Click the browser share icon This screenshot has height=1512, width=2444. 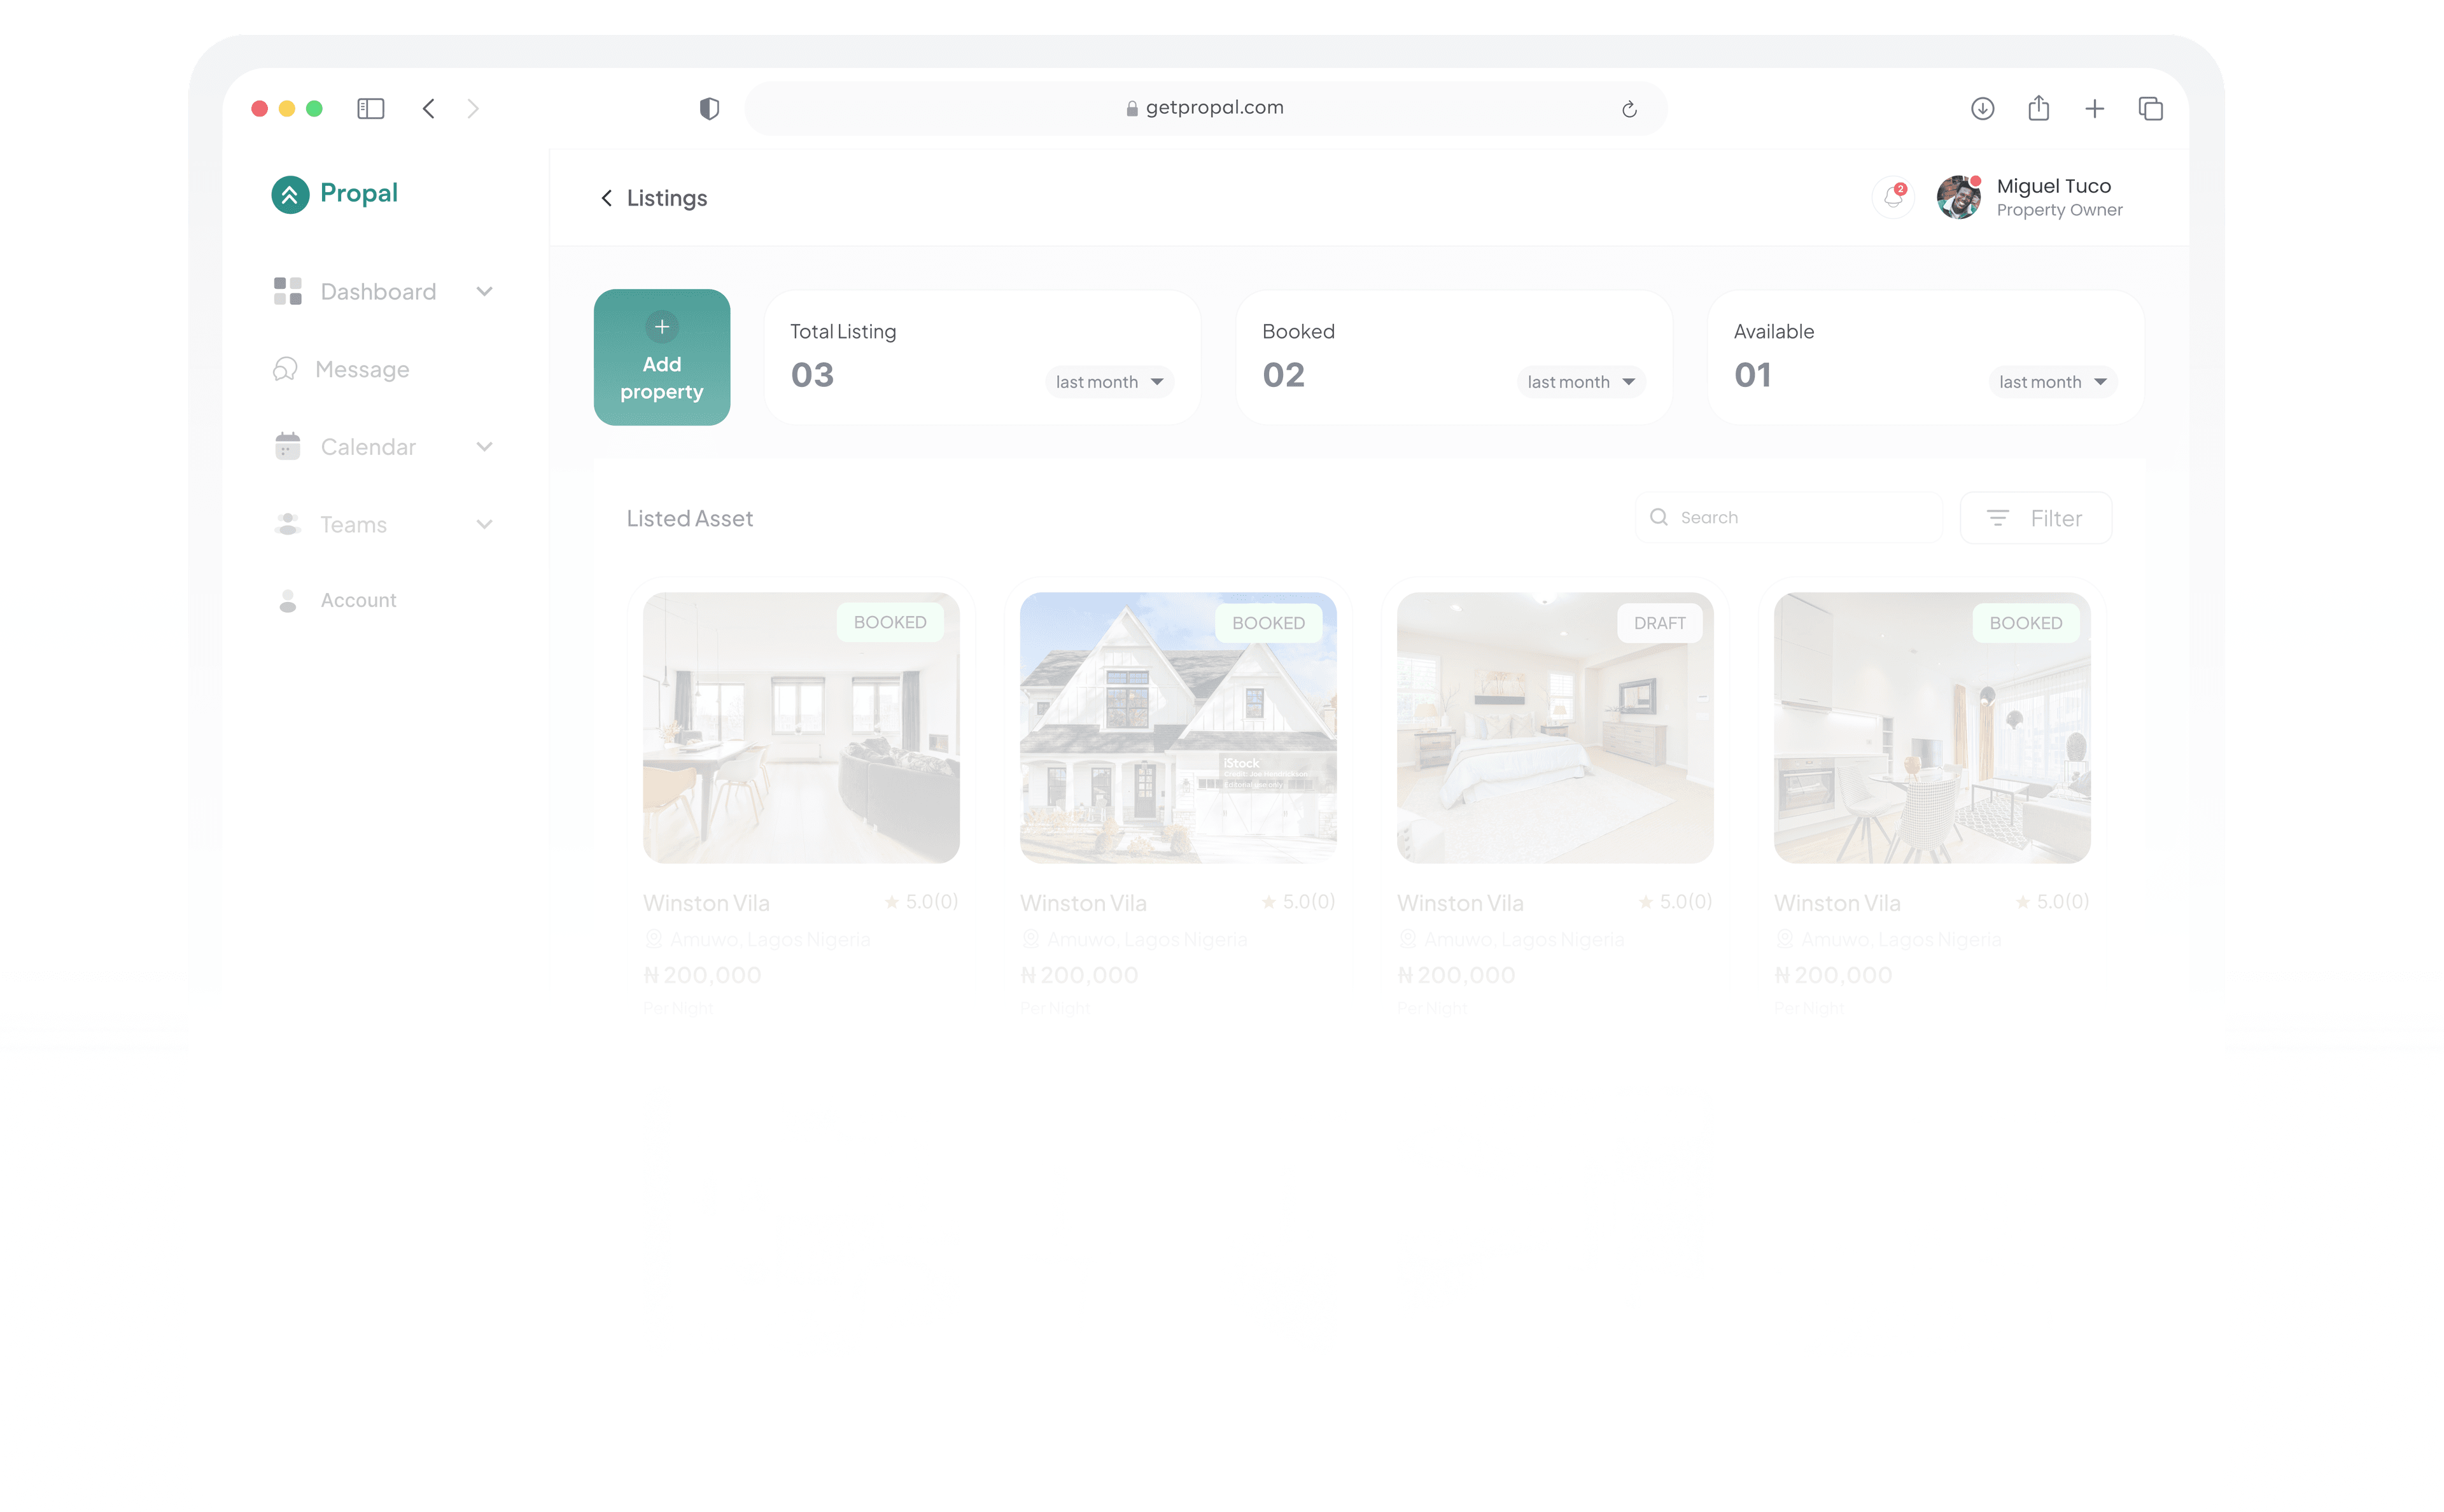[x=2039, y=107]
